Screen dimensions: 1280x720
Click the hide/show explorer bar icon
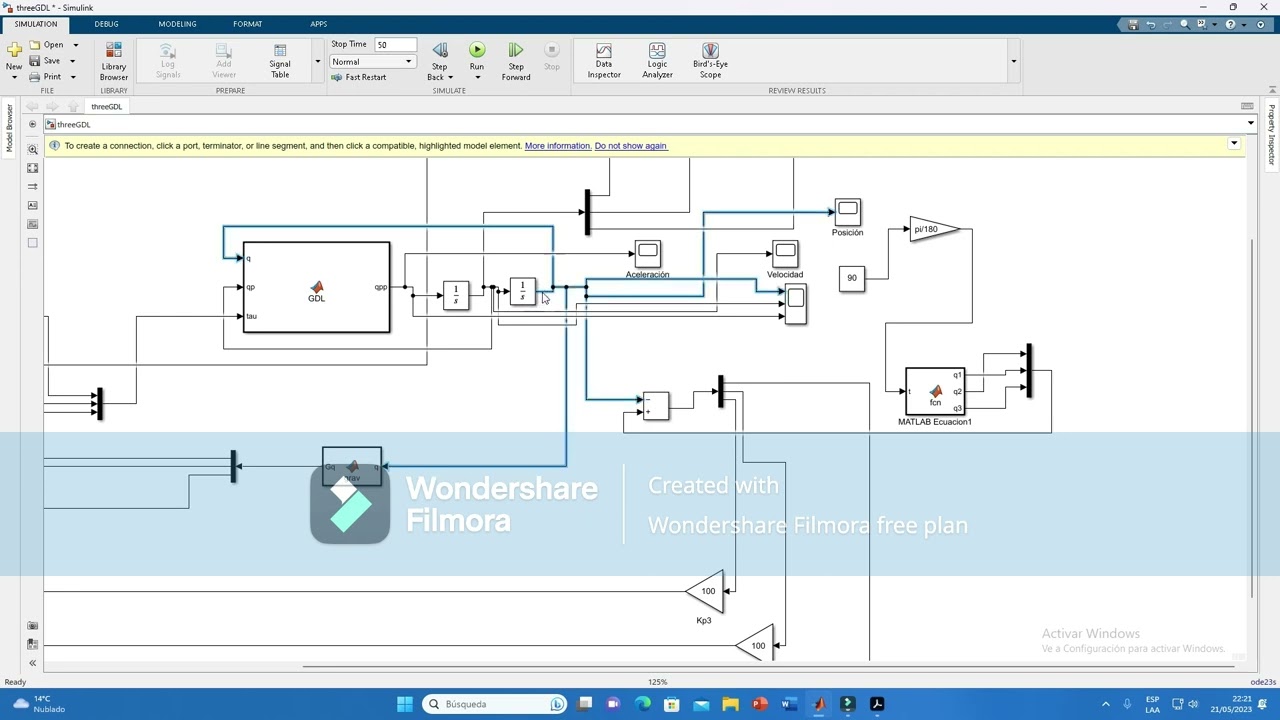pos(33,124)
